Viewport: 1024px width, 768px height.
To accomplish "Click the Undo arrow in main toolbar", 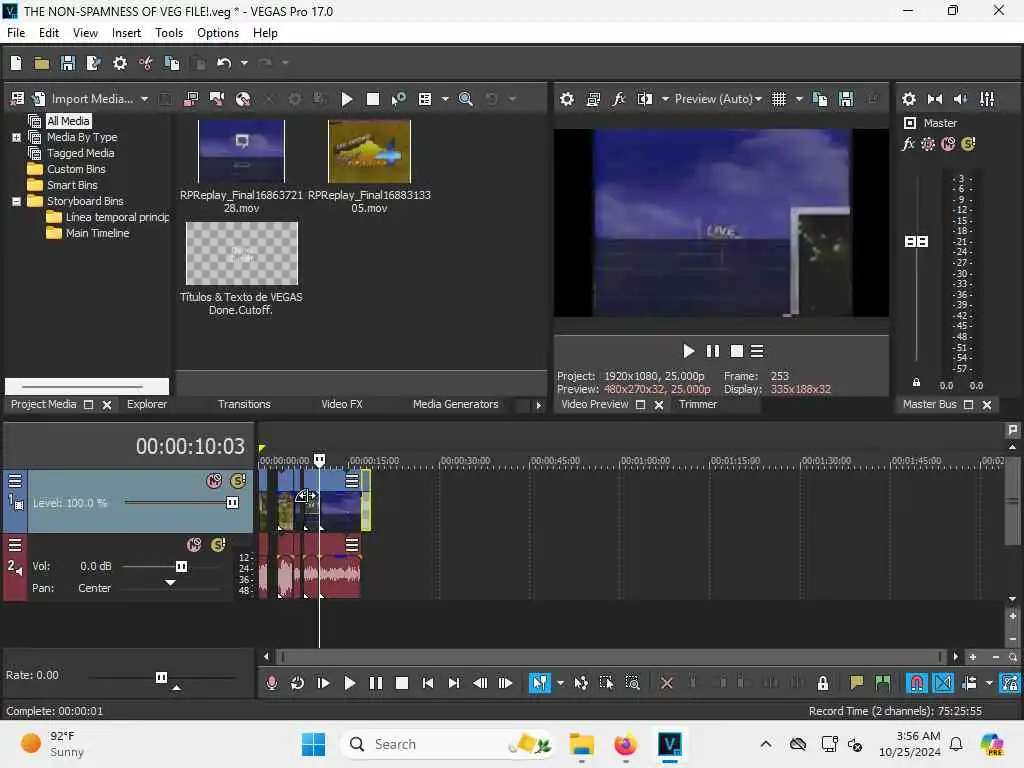I will click(x=224, y=63).
